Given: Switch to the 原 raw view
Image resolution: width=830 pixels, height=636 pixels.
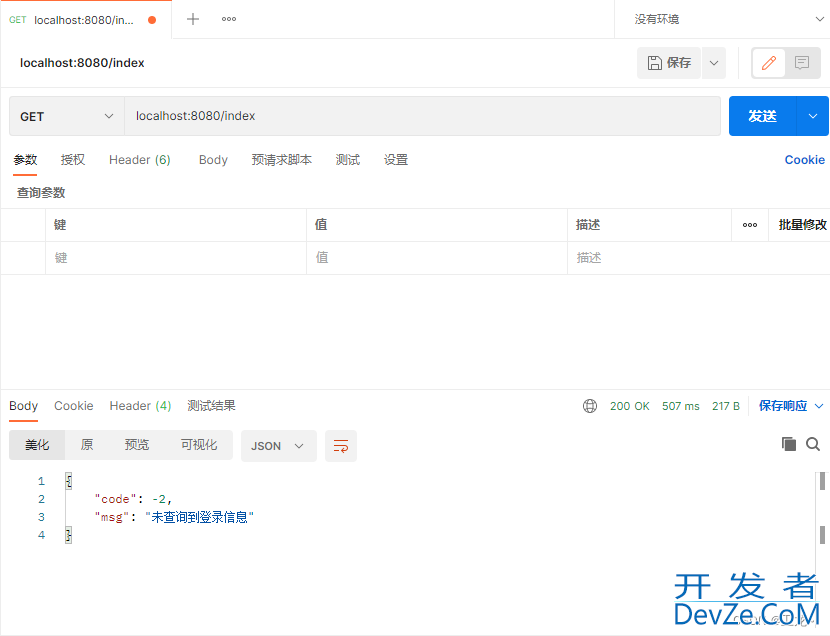Looking at the screenshot, I should [87, 445].
